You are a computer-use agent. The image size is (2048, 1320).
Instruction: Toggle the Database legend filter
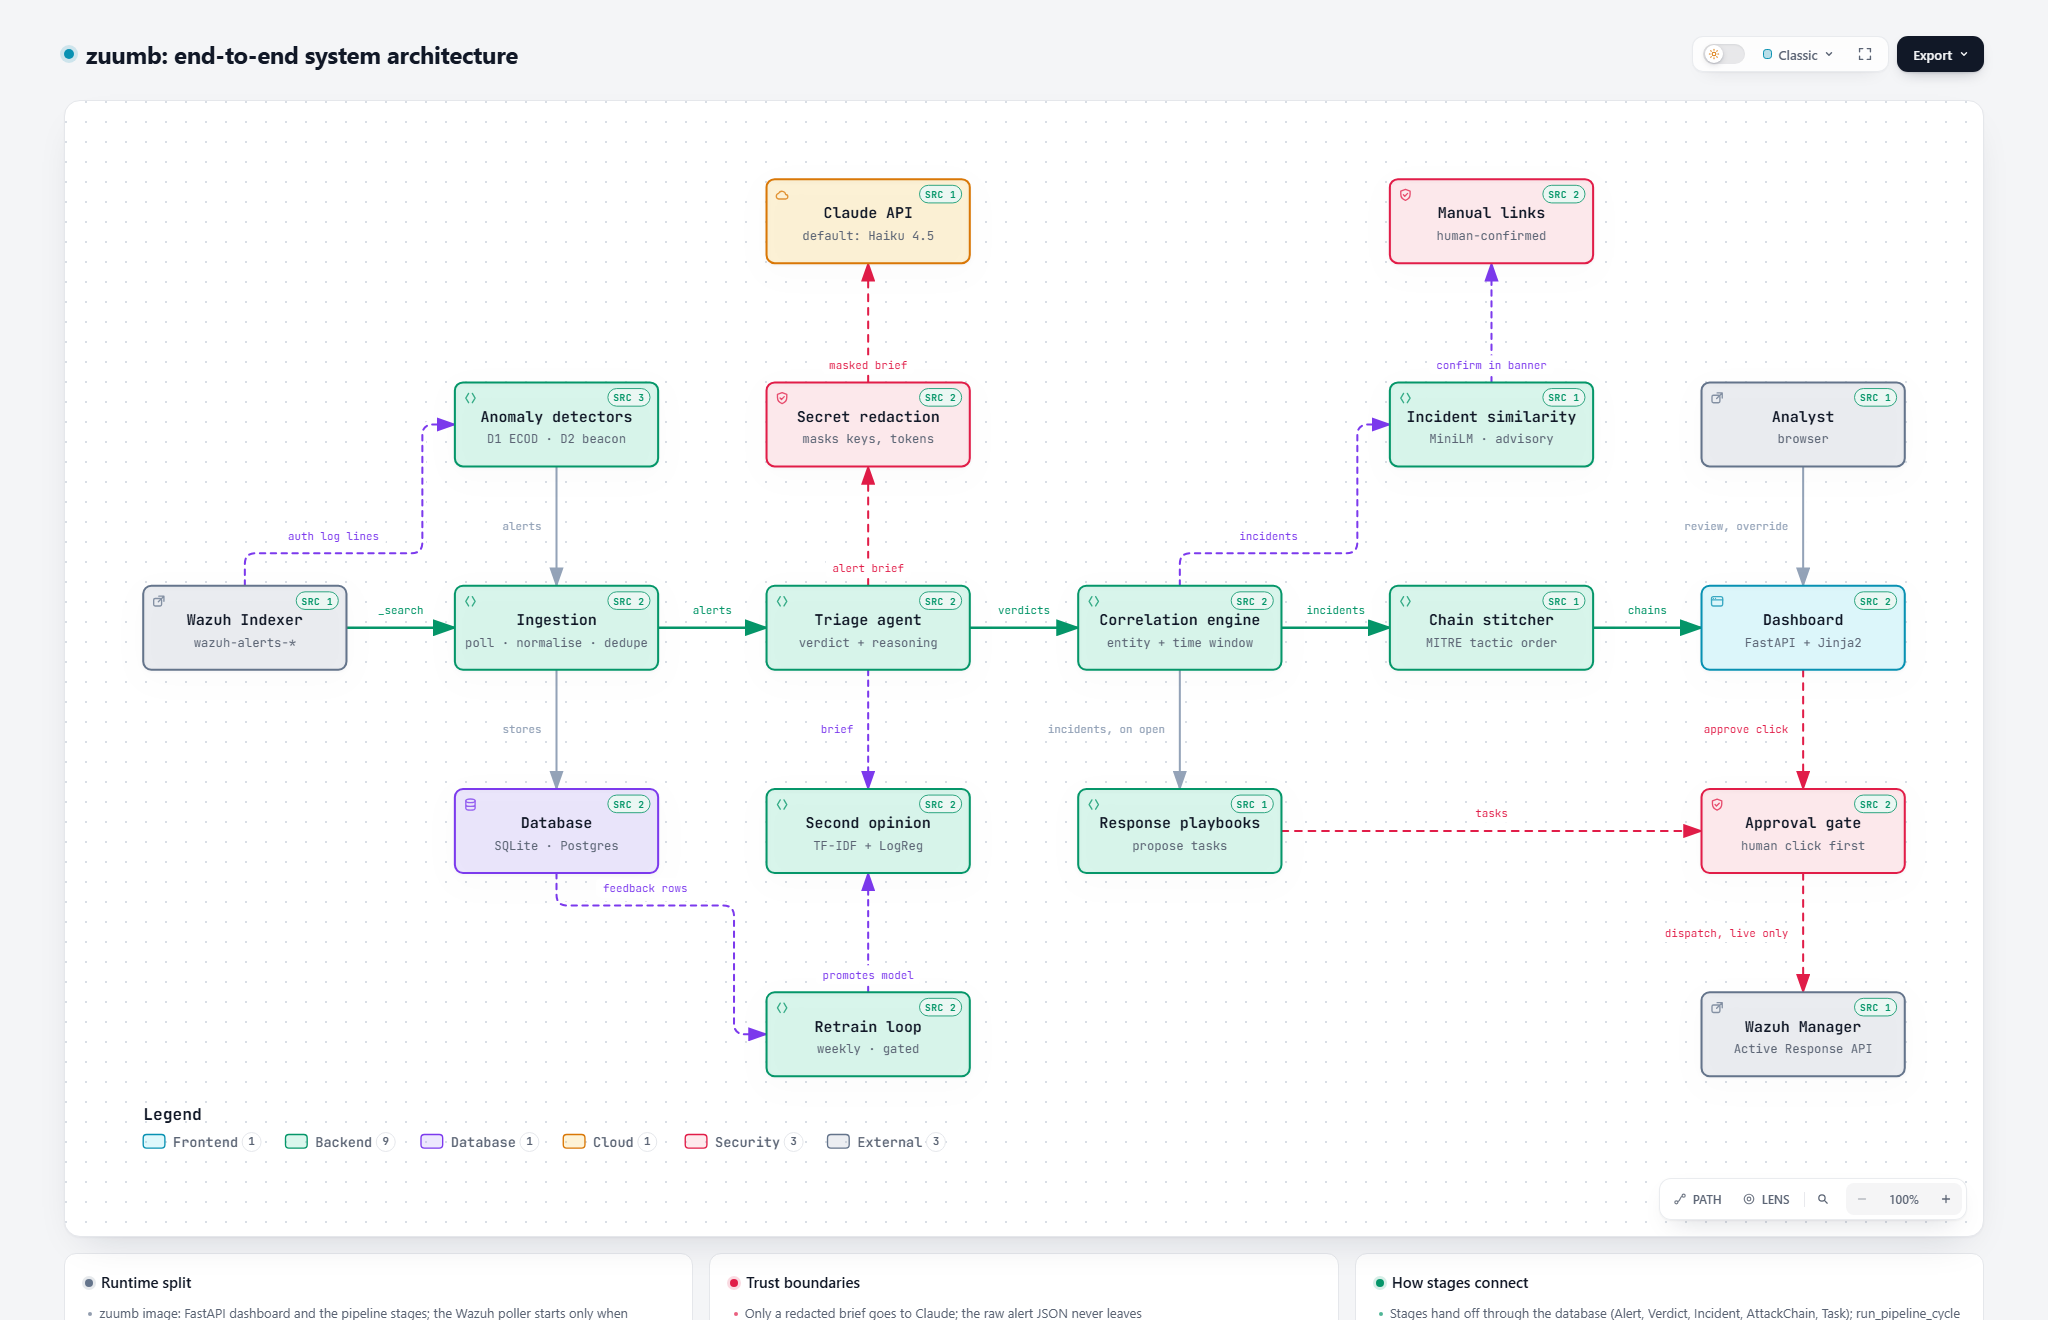pyautogui.click(x=479, y=1142)
